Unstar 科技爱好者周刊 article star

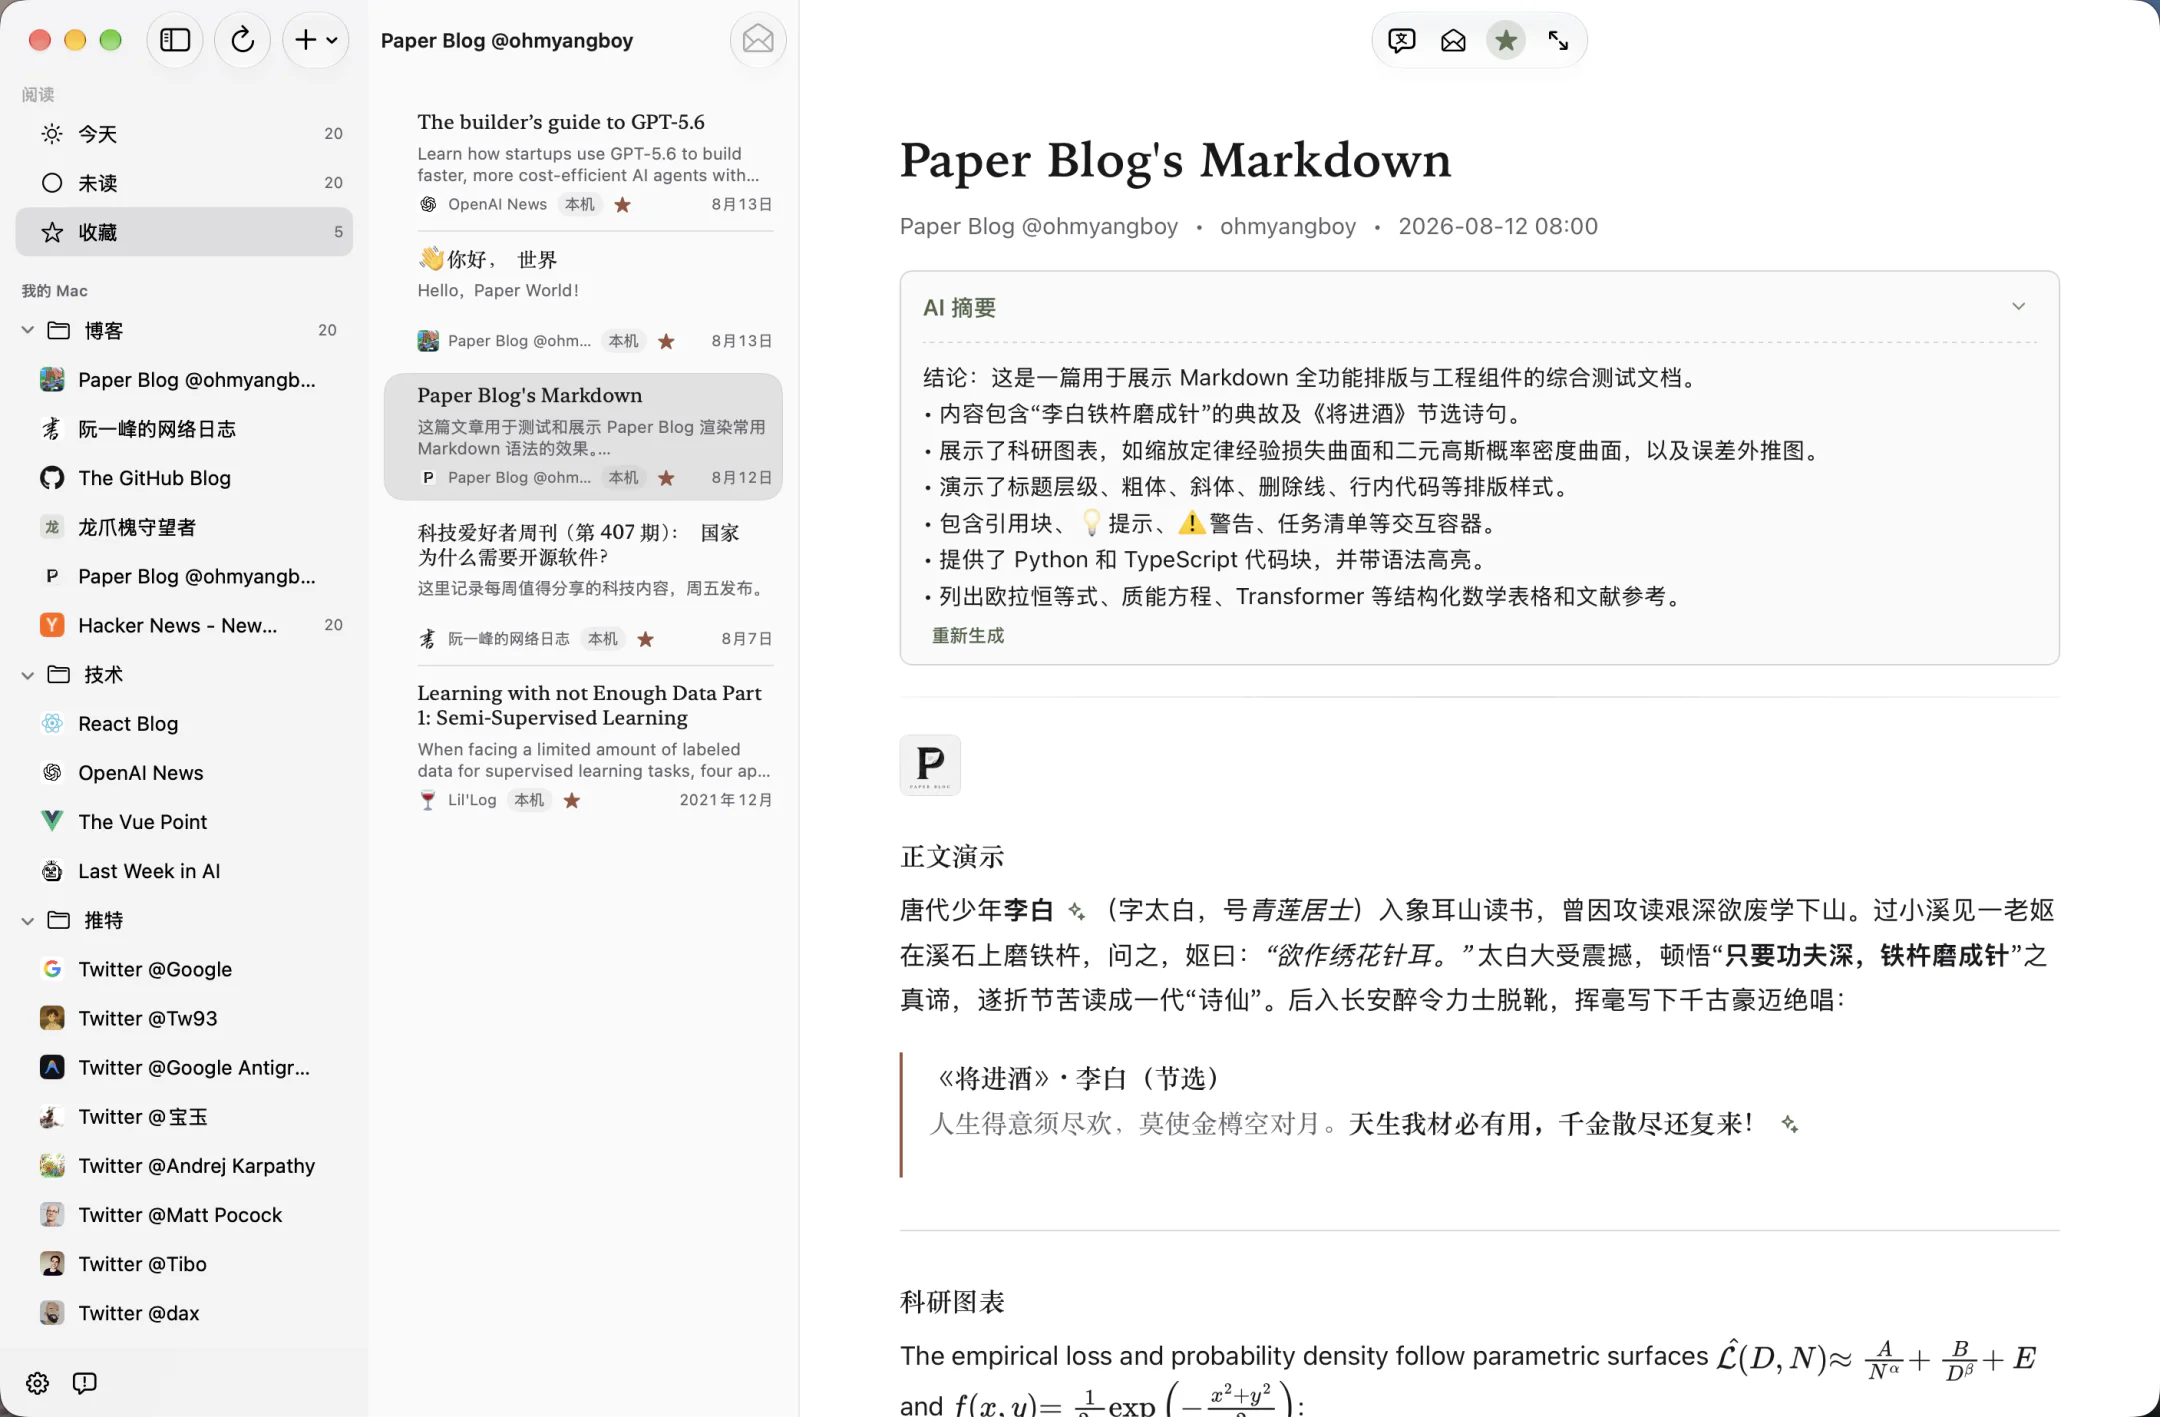tap(646, 639)
